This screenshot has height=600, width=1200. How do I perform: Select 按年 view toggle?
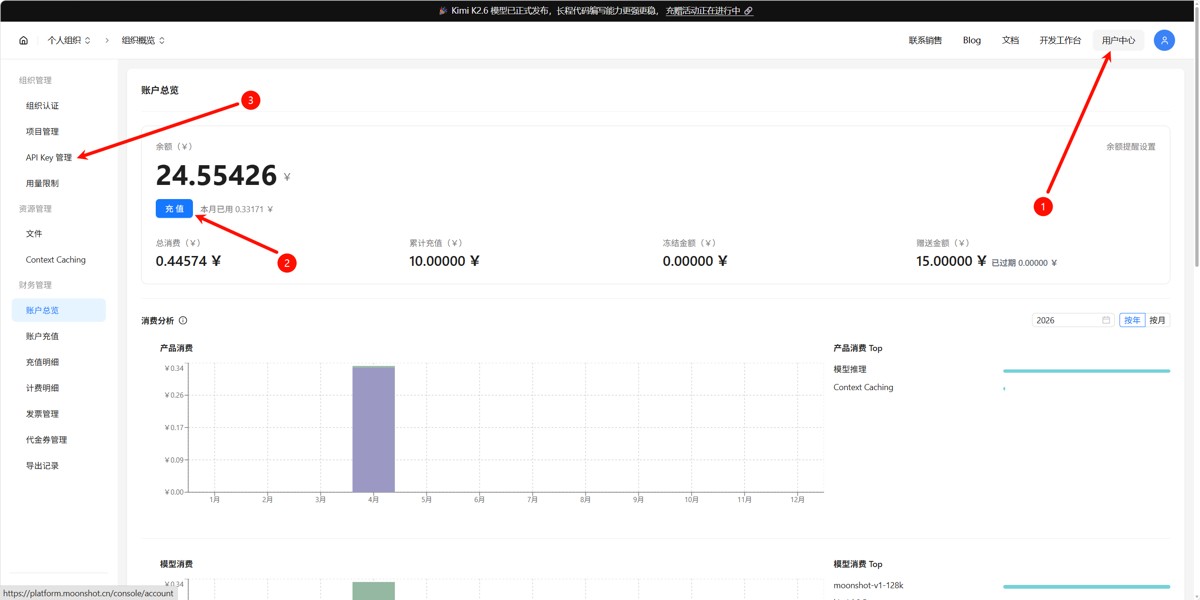(x=1132, y=320)
